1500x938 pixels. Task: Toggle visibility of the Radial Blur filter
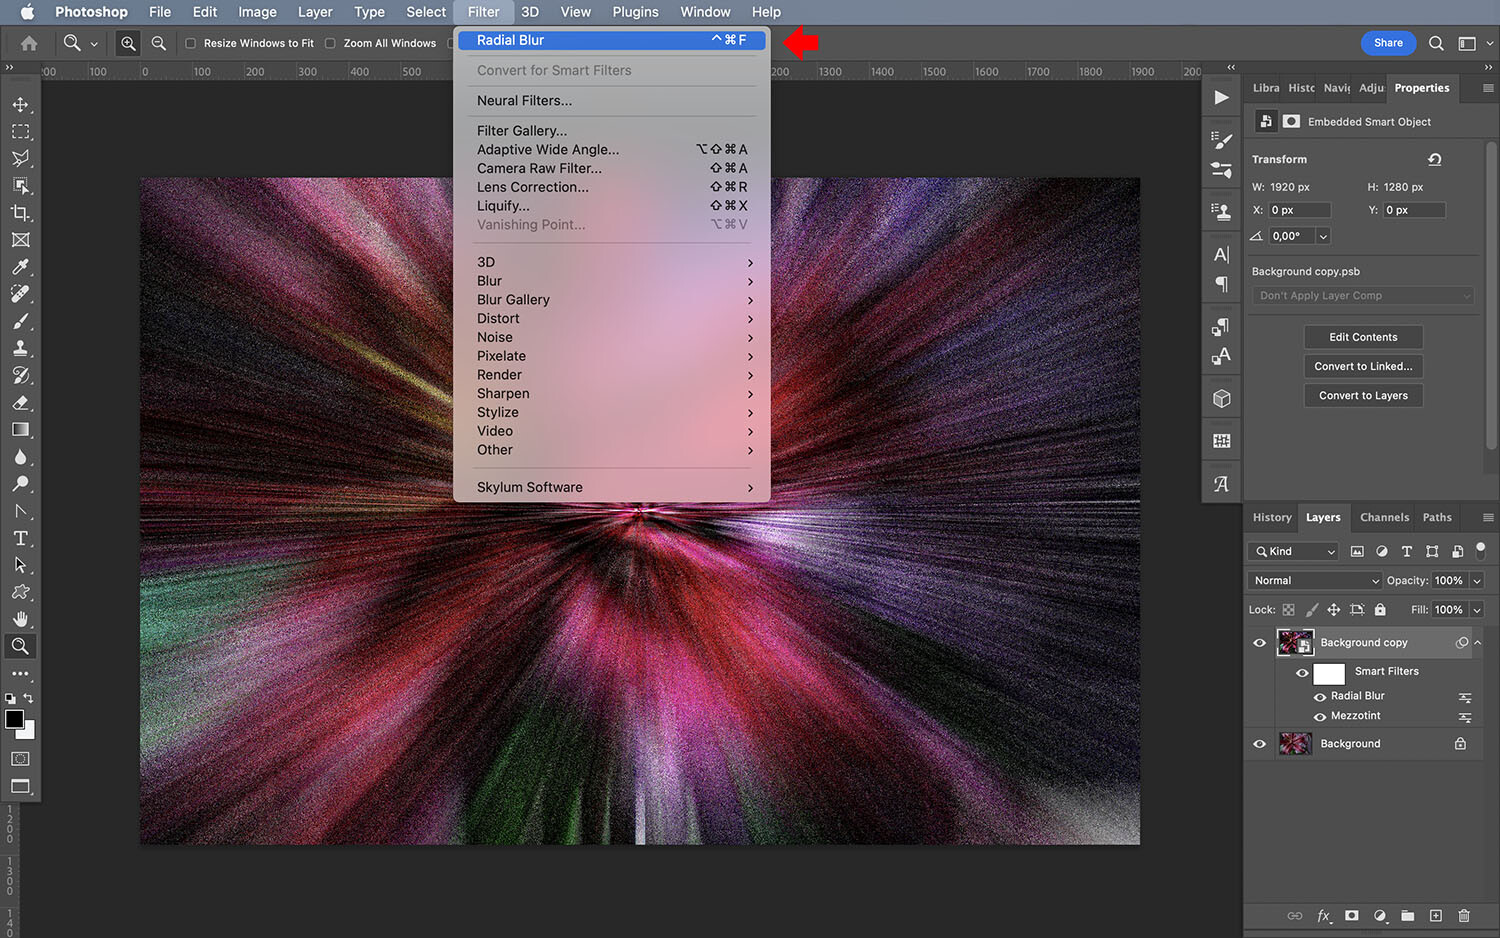pos(1318,695)
